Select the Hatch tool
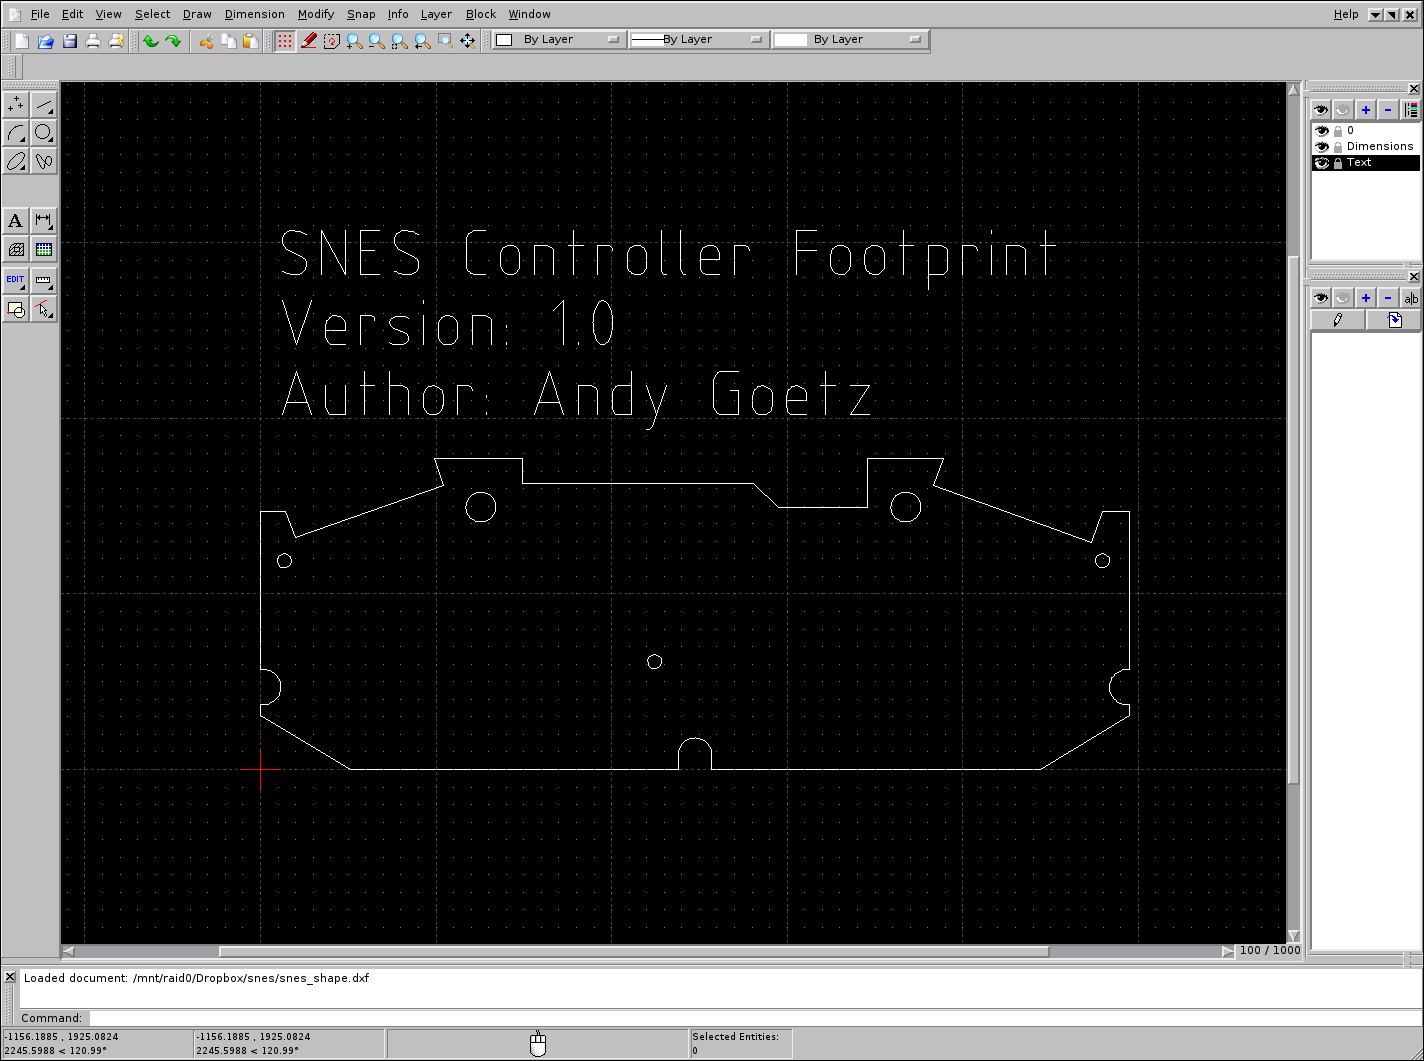The height and width of the screenshot is (1061, 1424). (x=15, y=249)
